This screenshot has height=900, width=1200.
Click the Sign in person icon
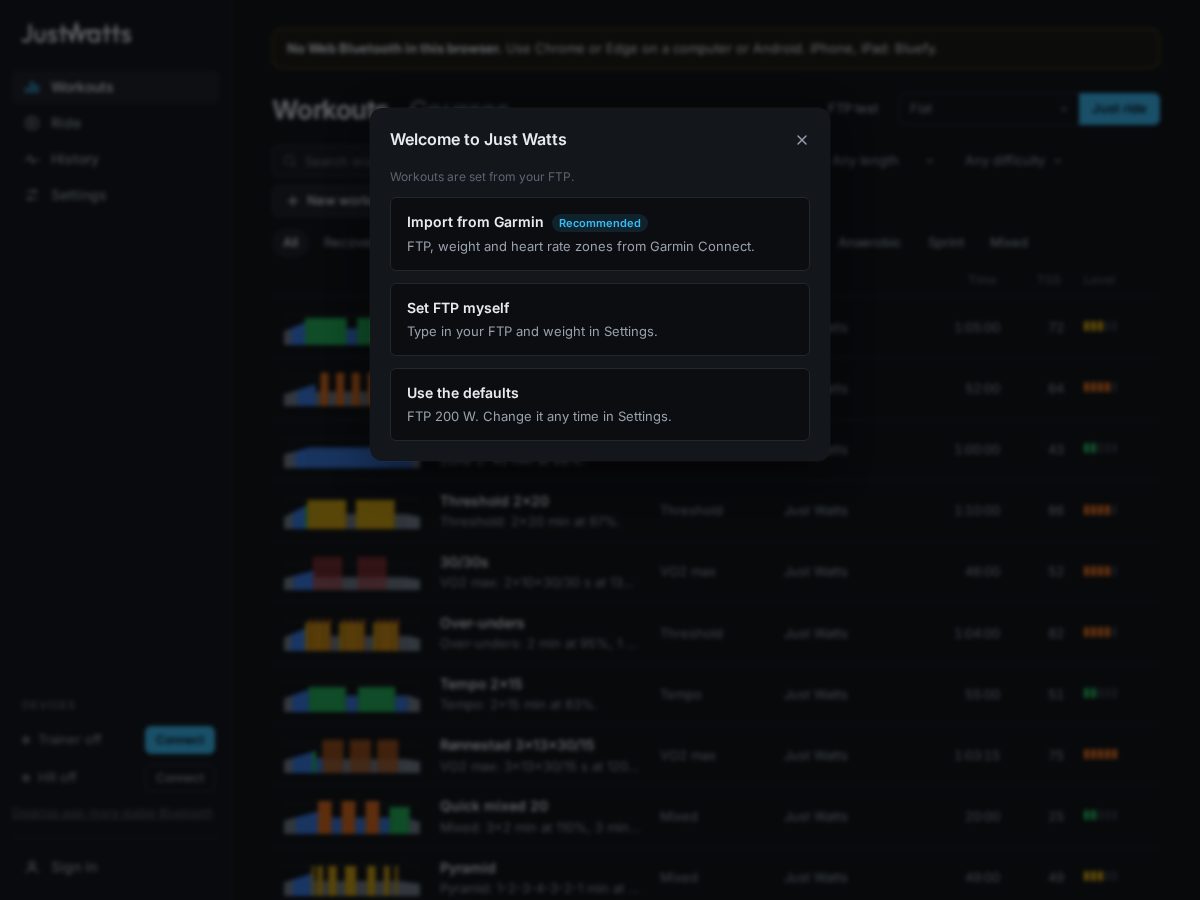tap(32, 867)
